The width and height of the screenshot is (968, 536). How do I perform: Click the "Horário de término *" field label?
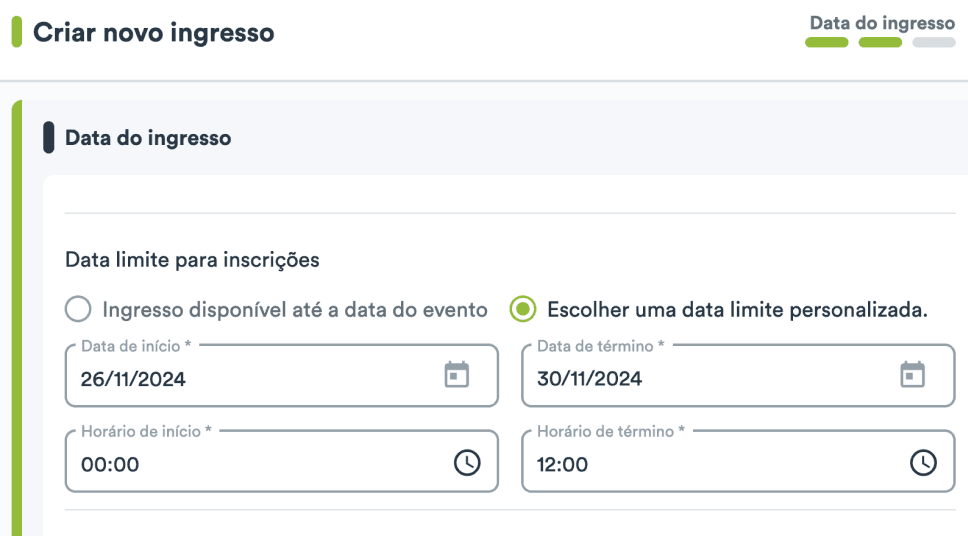tap(611, 431)
